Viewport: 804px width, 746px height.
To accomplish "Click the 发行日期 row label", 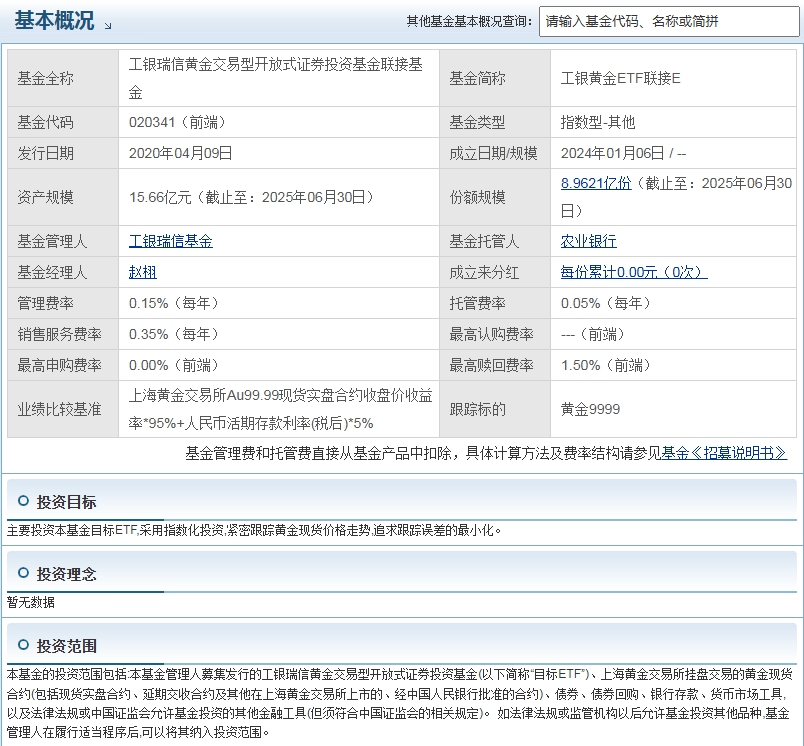I will [x=46, y=153].
